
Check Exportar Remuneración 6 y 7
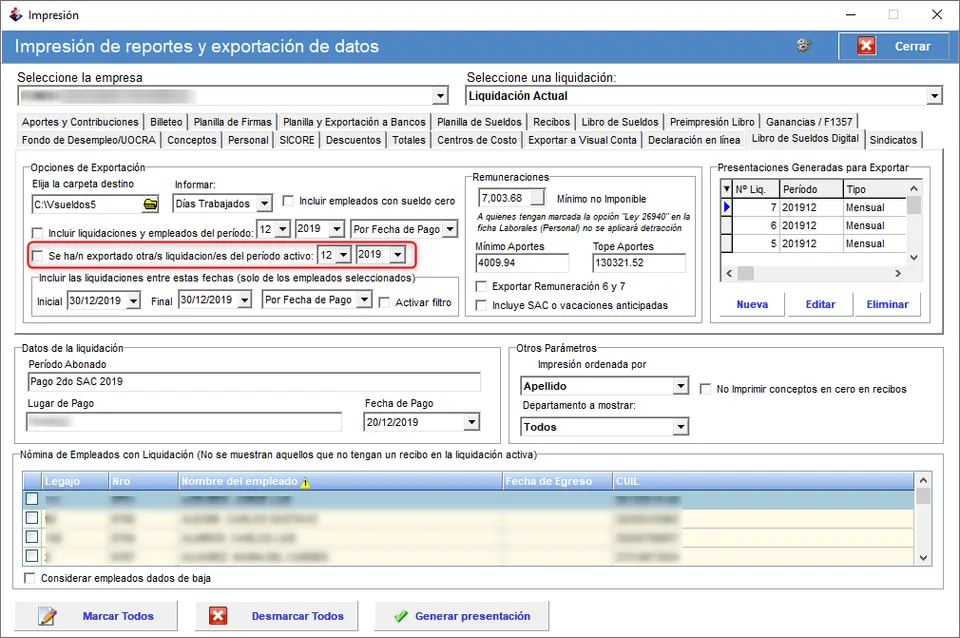click(481, 287)
